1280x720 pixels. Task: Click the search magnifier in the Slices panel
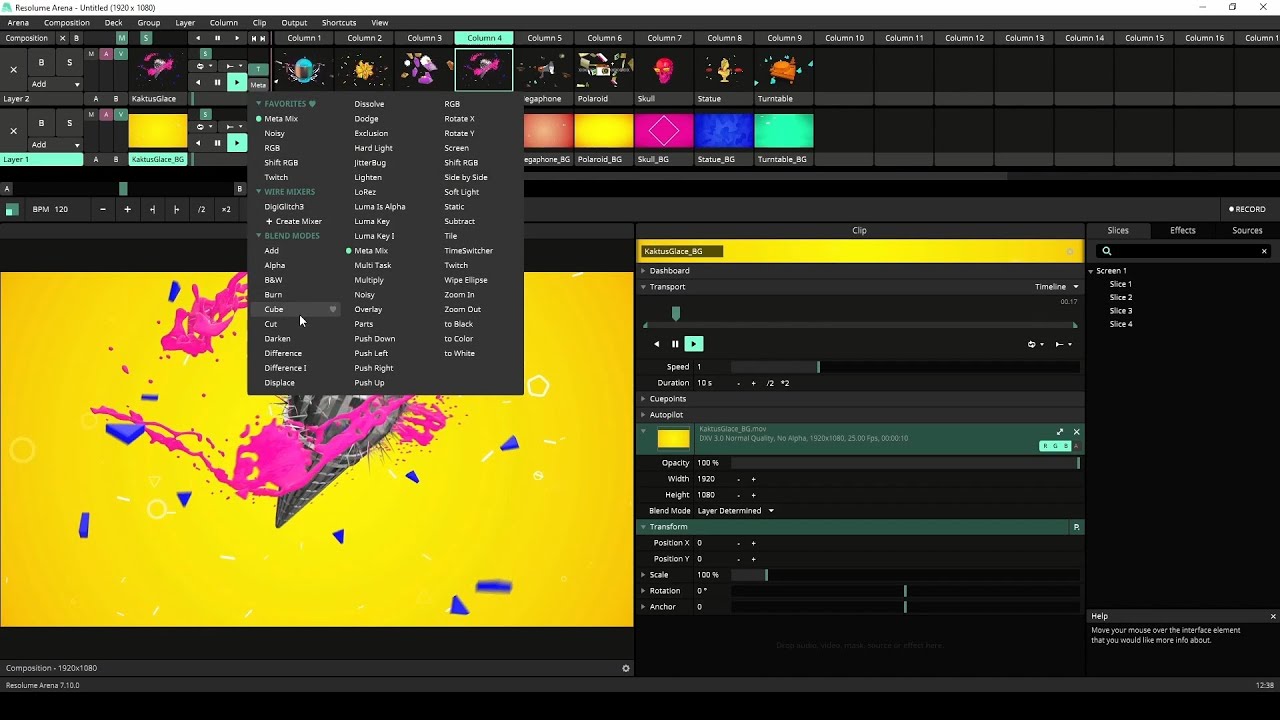(1106, 250)
